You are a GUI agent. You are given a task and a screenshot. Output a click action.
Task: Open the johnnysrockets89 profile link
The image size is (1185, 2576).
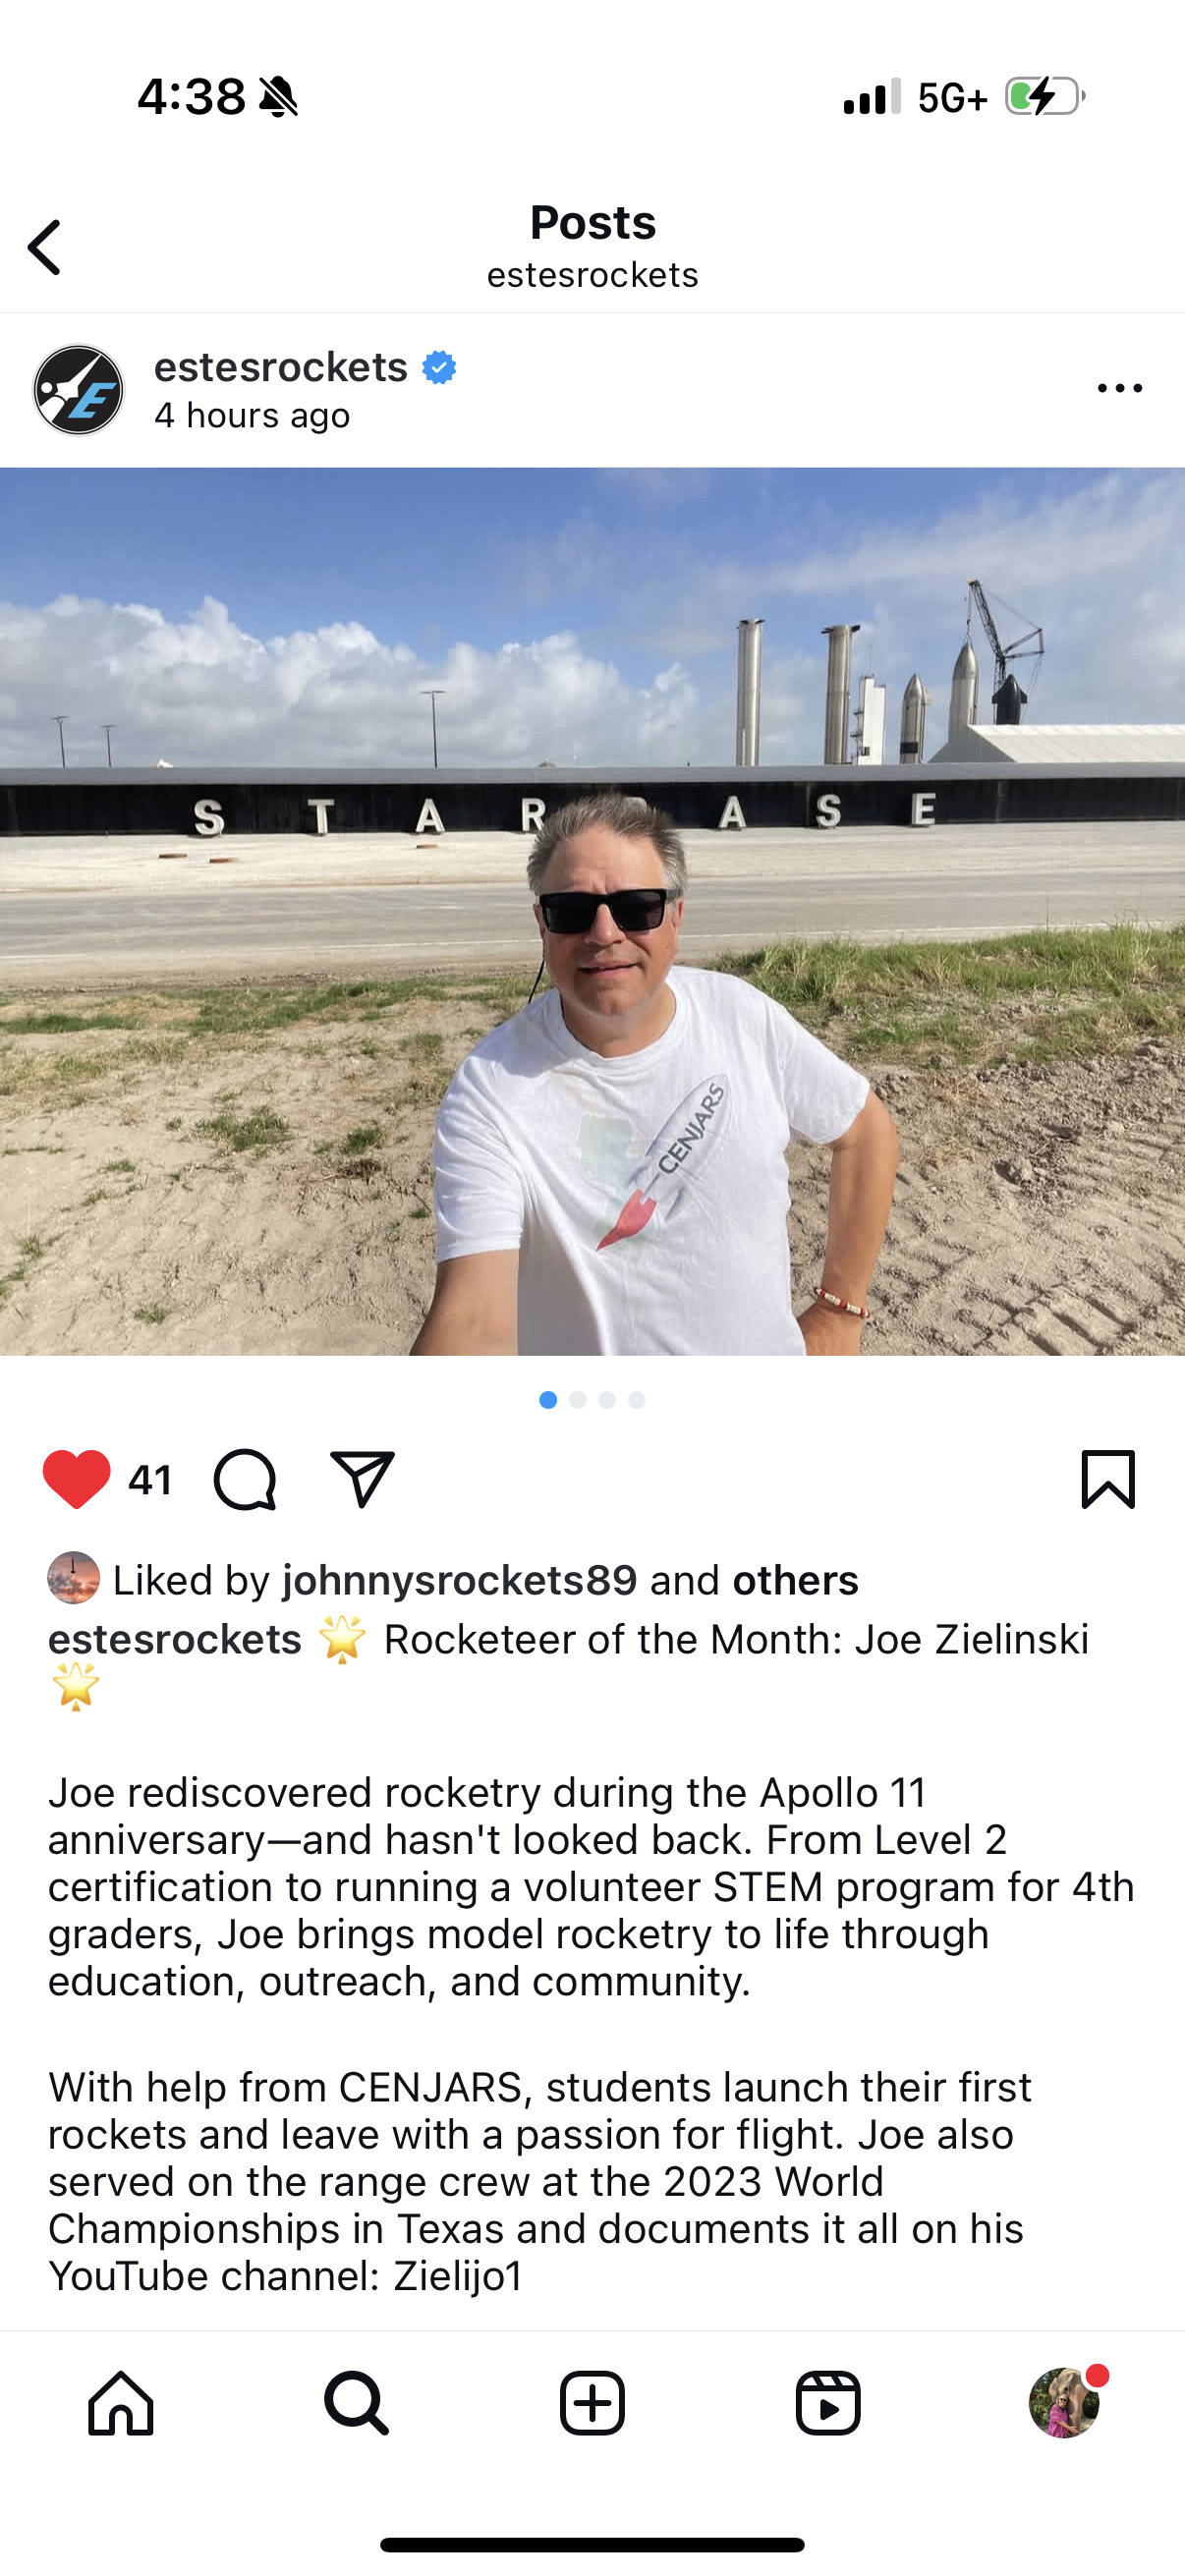coord(460,1580)
